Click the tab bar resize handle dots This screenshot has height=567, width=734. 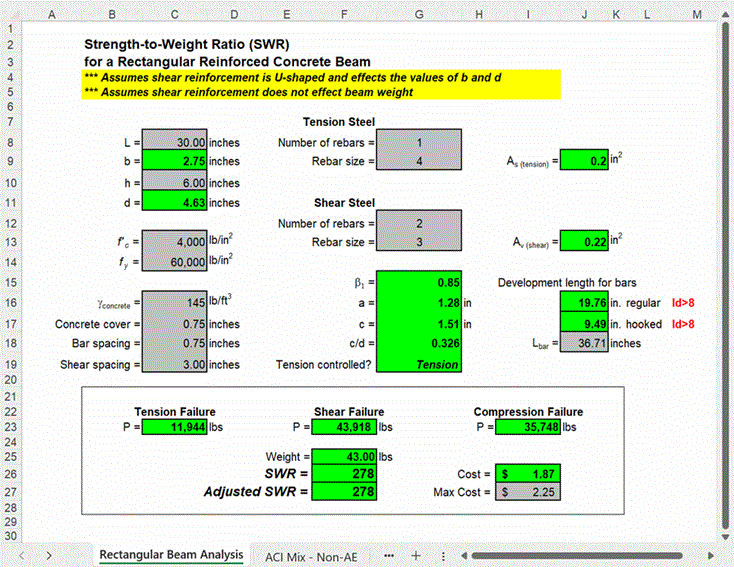443,555
